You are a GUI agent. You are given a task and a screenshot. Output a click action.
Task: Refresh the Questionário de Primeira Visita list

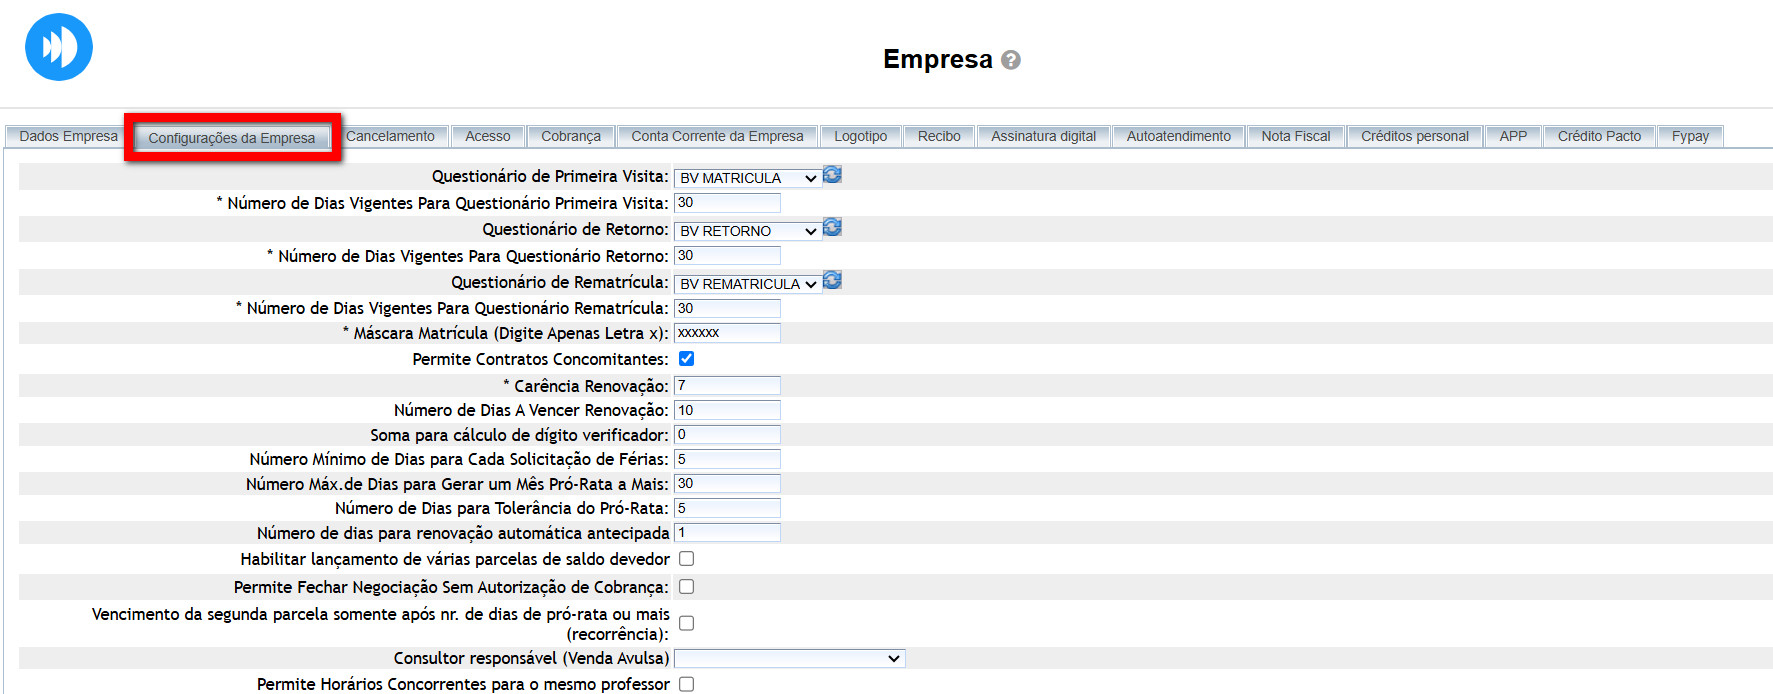coord(832,175)
